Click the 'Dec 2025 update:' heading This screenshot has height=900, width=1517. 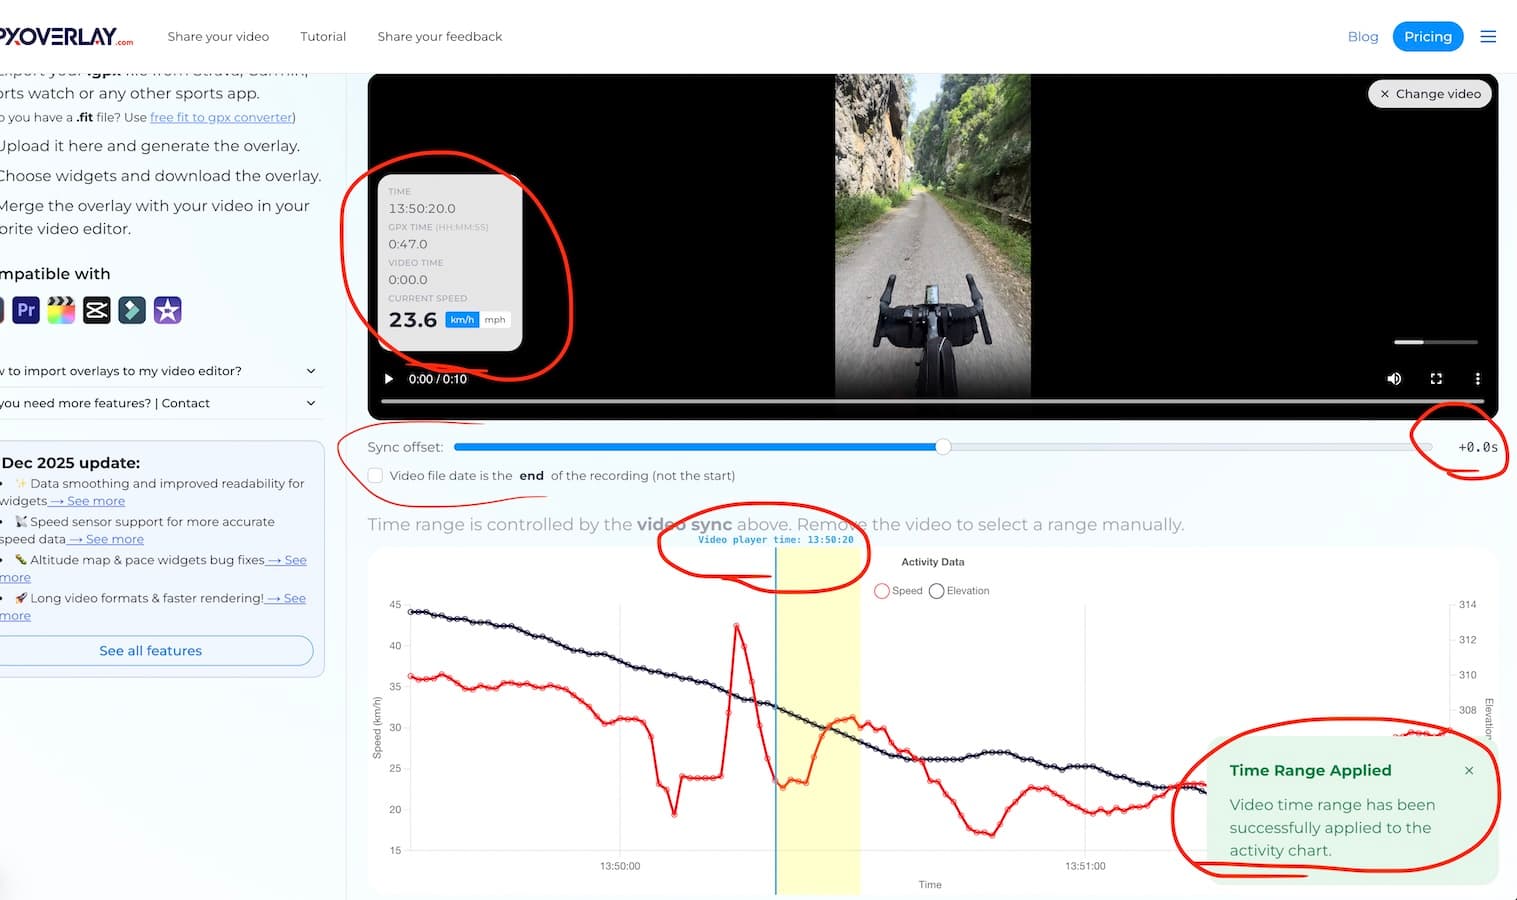click(71, 463)
